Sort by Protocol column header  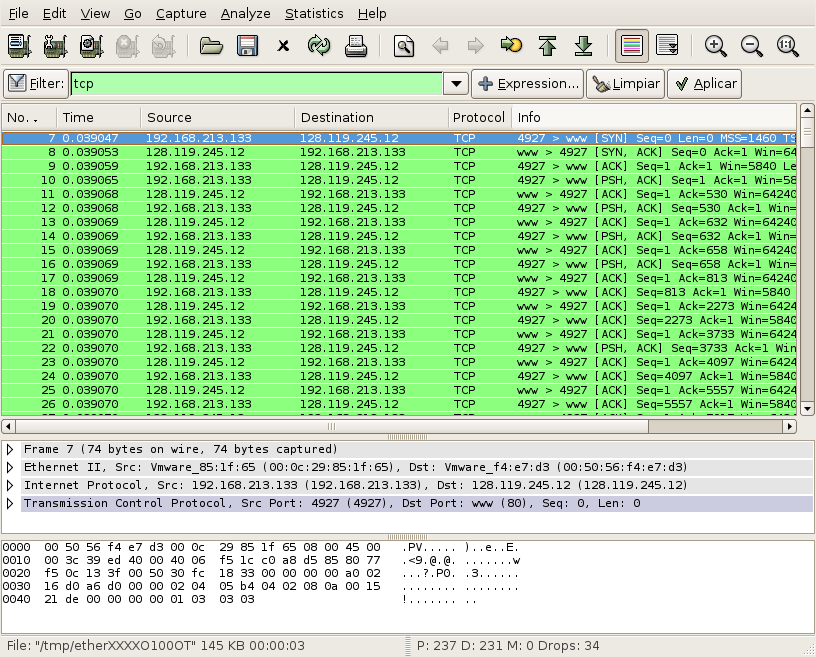coord(479,118)
